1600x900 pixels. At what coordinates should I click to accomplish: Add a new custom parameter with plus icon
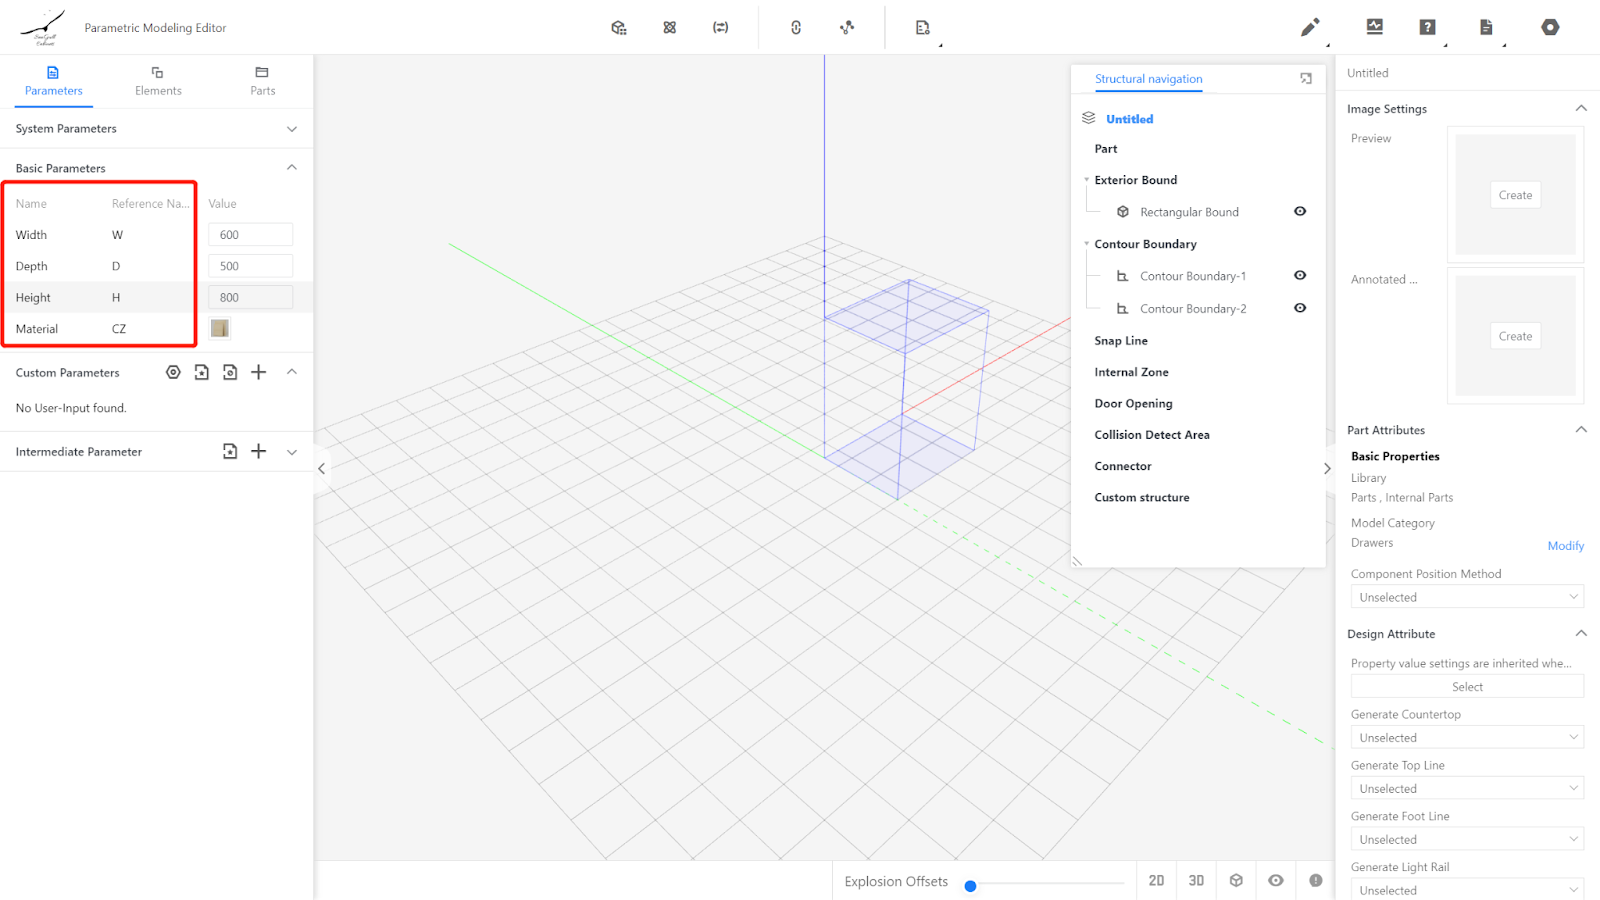point(259,372)
